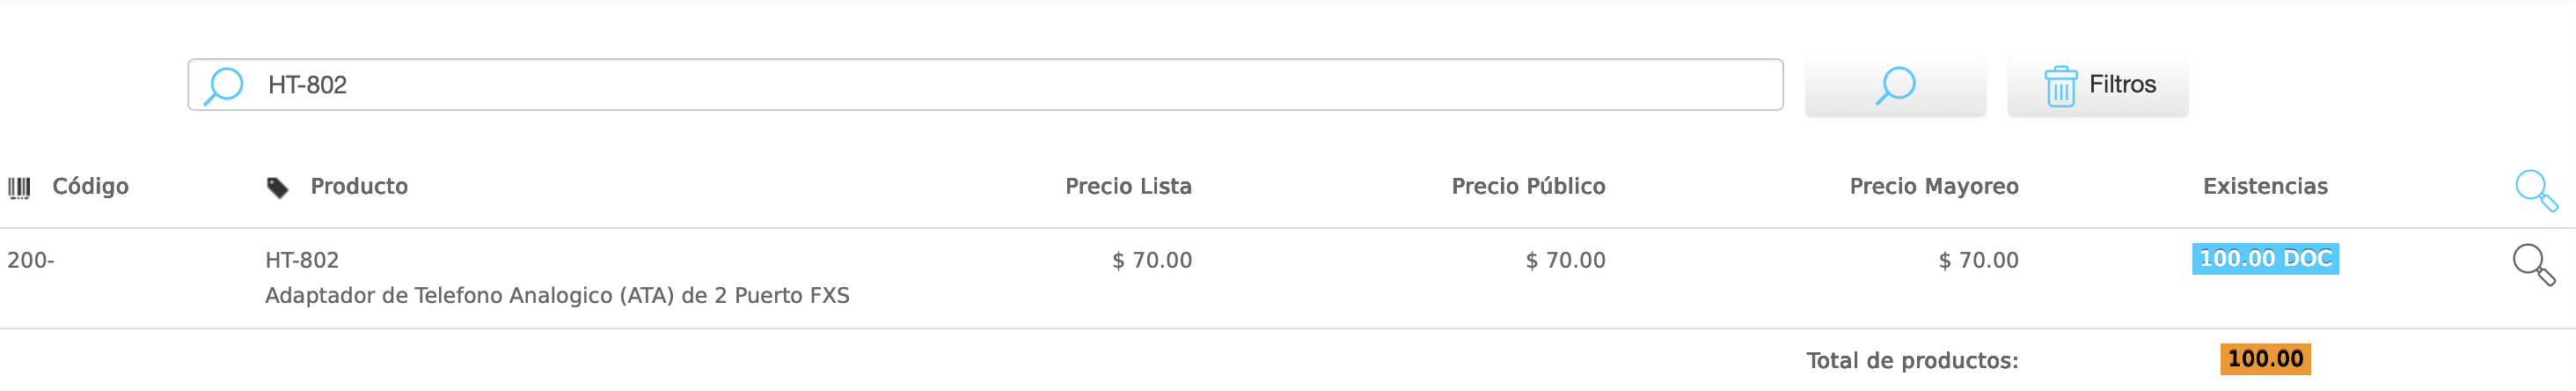The height and width of the screenshot is (391, 2576).
Task: Click the trash can Filtros icon
Action: coord(2059,86)
